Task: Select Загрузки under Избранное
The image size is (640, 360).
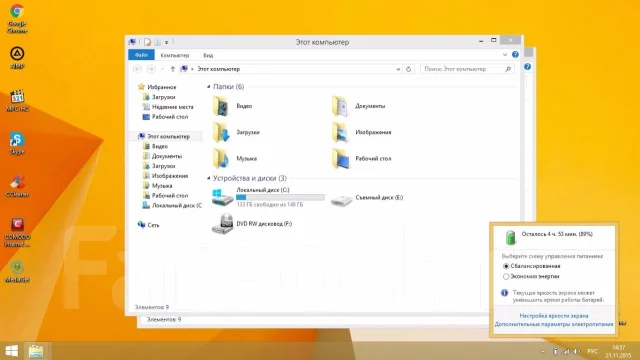Action: point(159,97)
